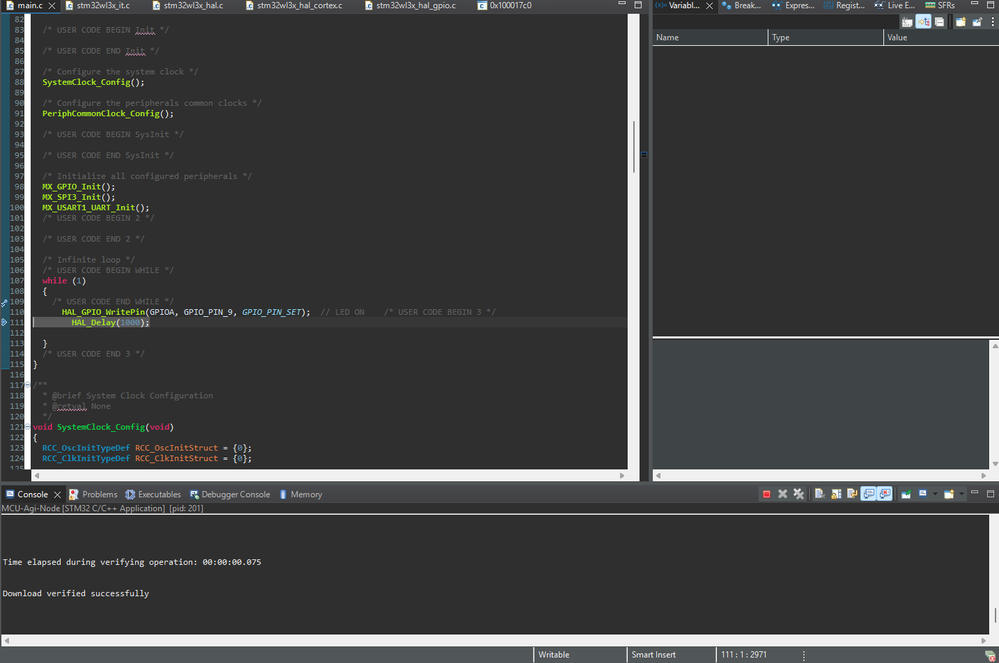Open the Memory tab
The width and height of the screenshot is (999, 663).
(300, 494)
